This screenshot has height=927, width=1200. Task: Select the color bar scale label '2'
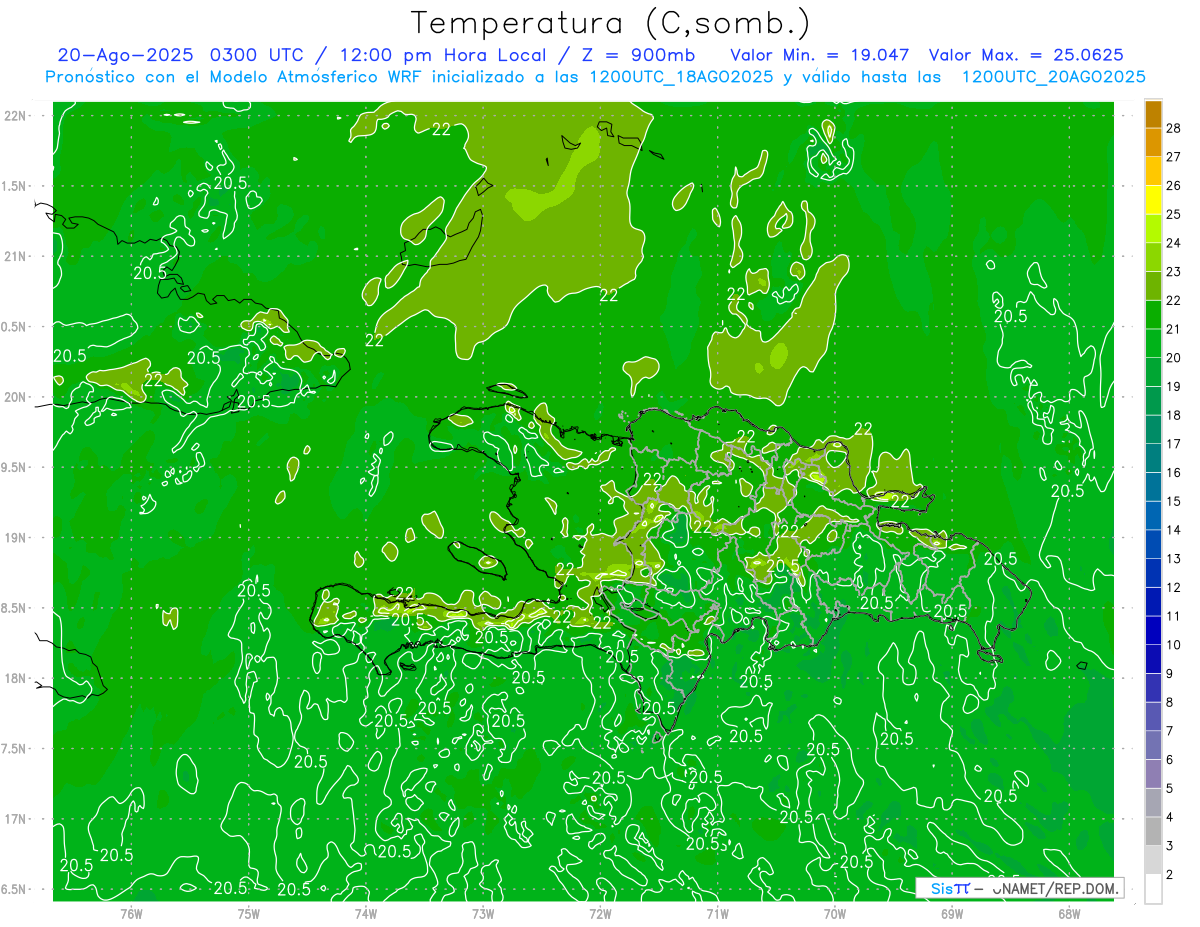pyautogui.click(x=1170, y=875)
